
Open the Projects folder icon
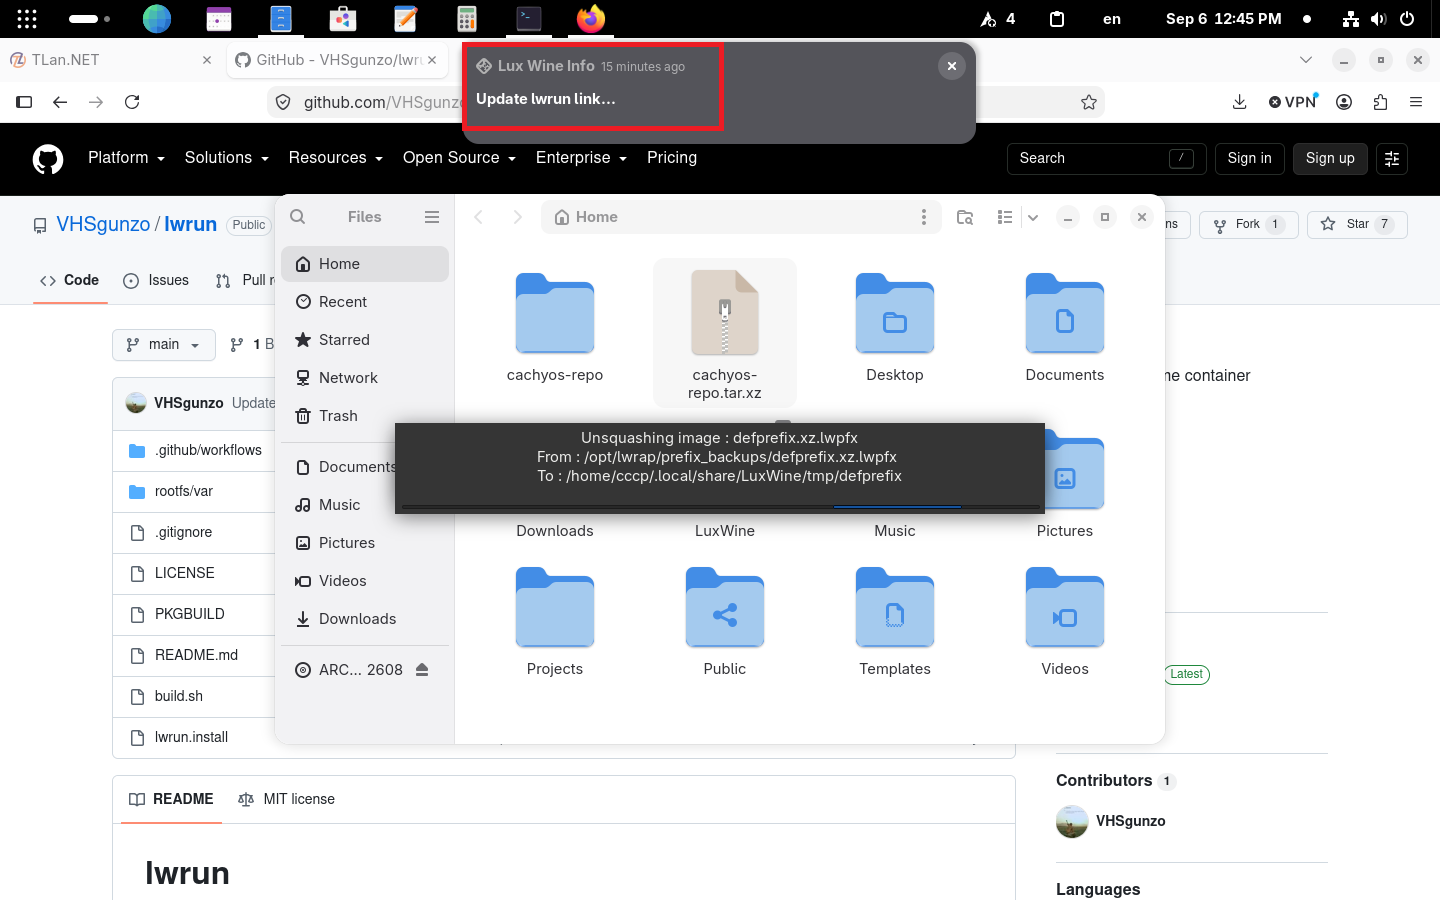[x=555, y=608]
